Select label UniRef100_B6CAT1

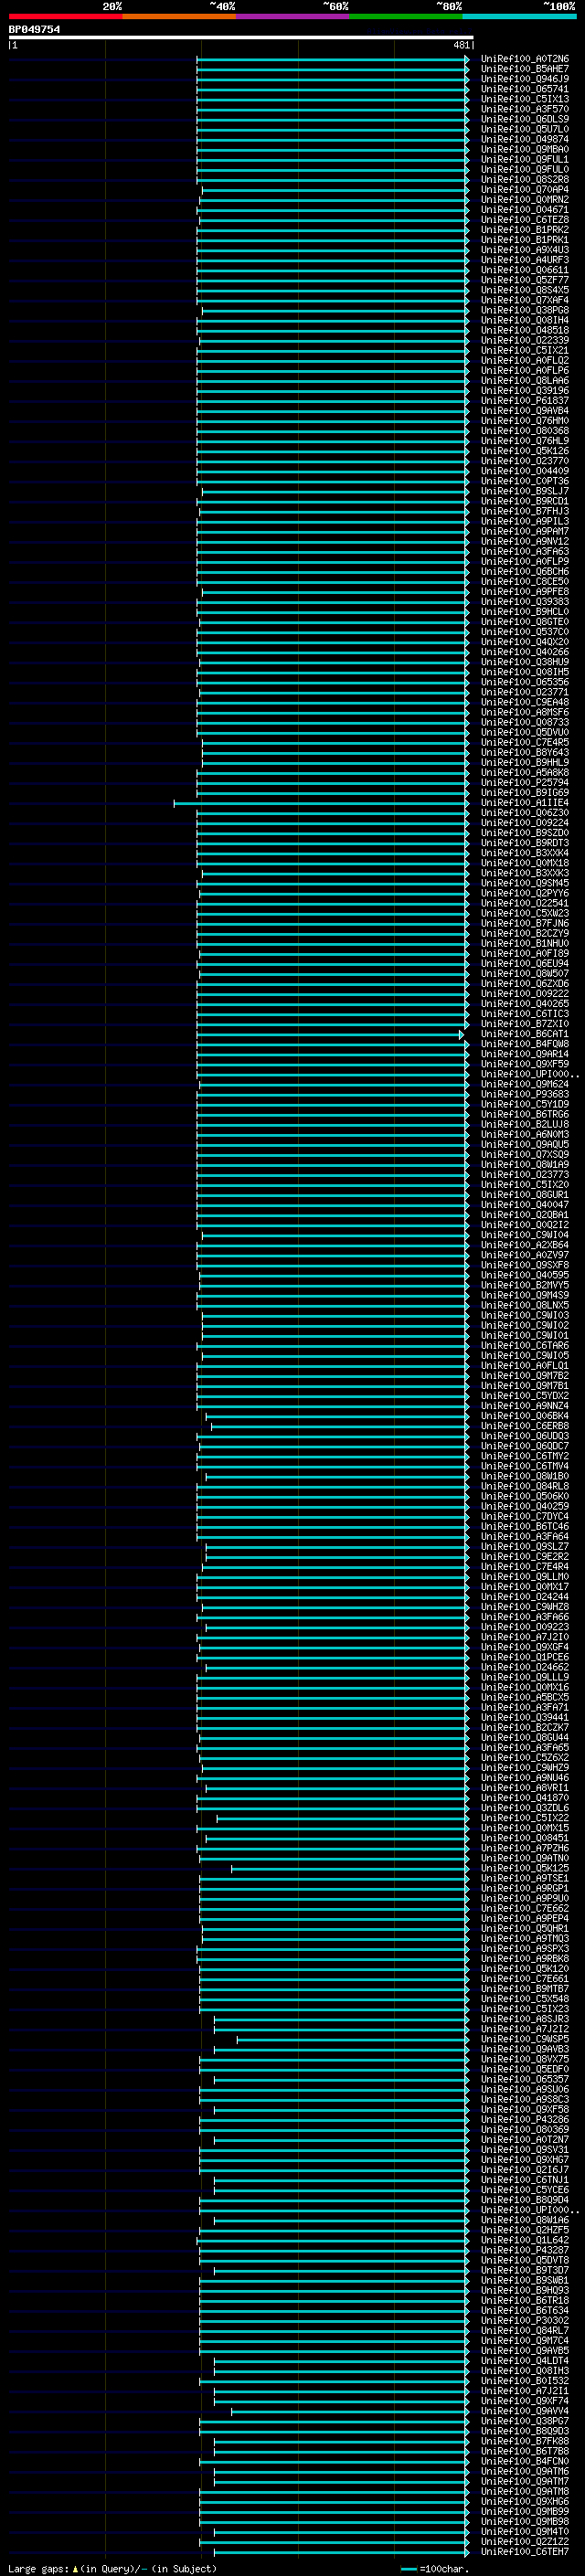pyautogui.click(x=524, y=1033)
